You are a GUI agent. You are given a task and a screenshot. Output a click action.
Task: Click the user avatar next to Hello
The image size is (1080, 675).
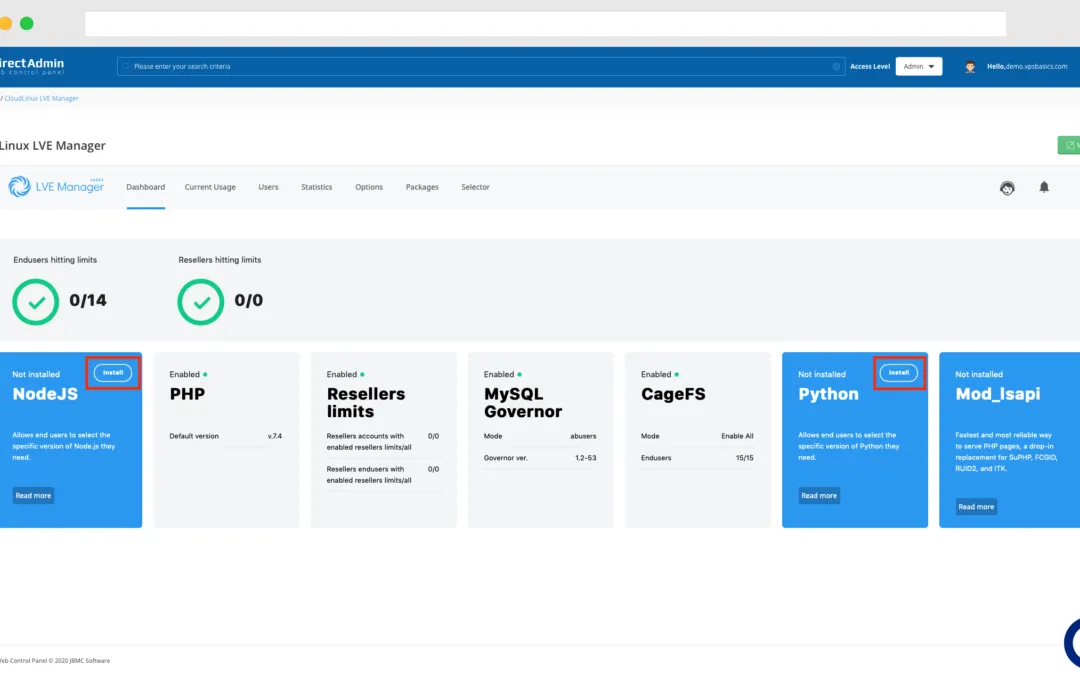[x=970, y=67]
